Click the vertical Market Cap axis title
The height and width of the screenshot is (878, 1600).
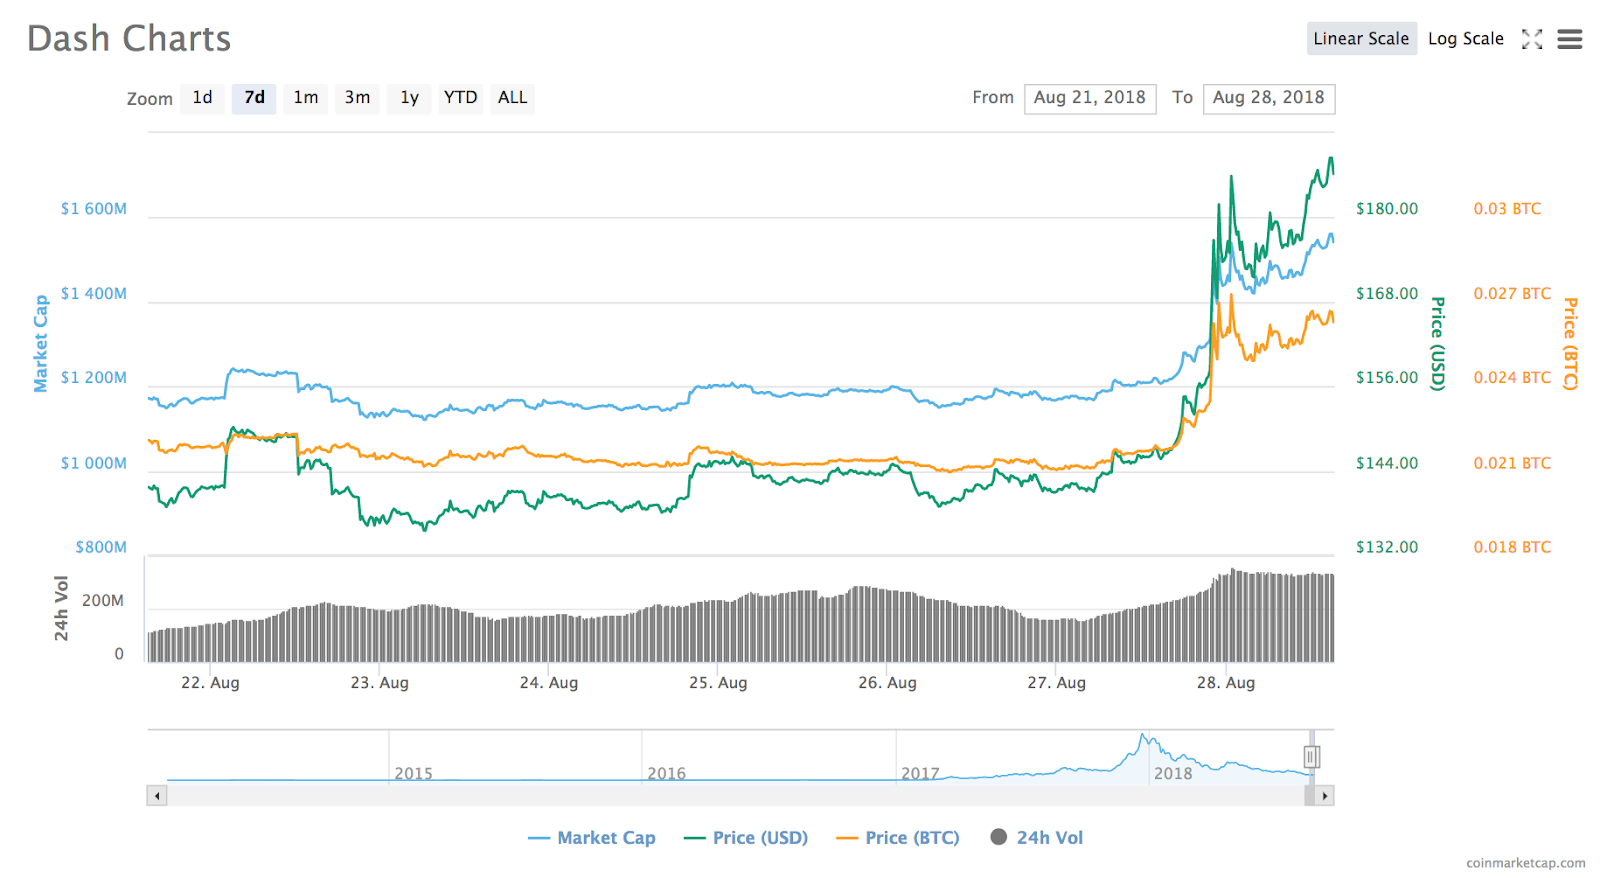click(x=41, y=343)
